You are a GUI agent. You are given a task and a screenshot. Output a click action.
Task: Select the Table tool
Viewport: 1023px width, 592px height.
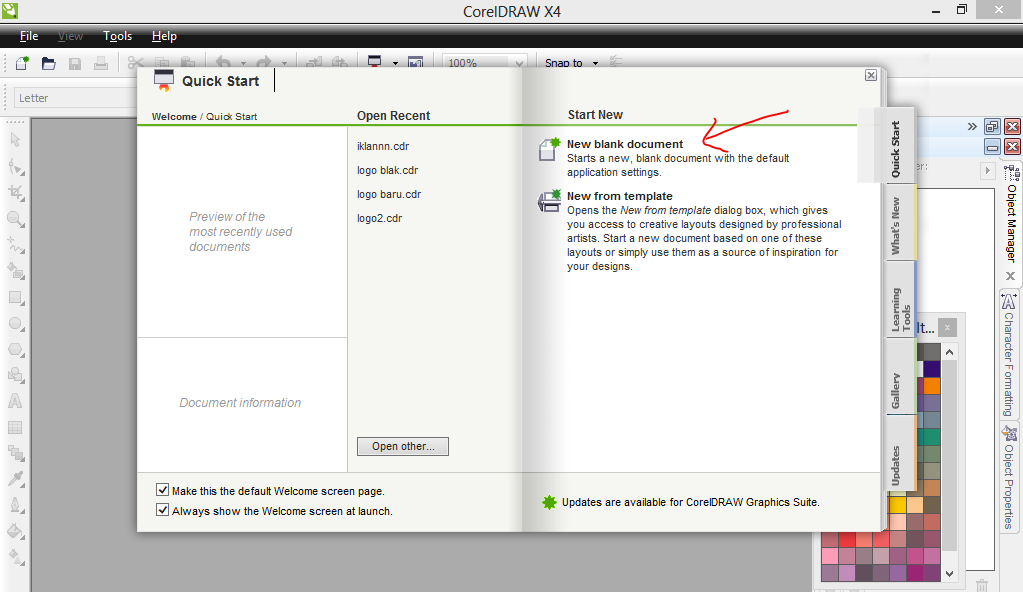click(x=15, y=428)
